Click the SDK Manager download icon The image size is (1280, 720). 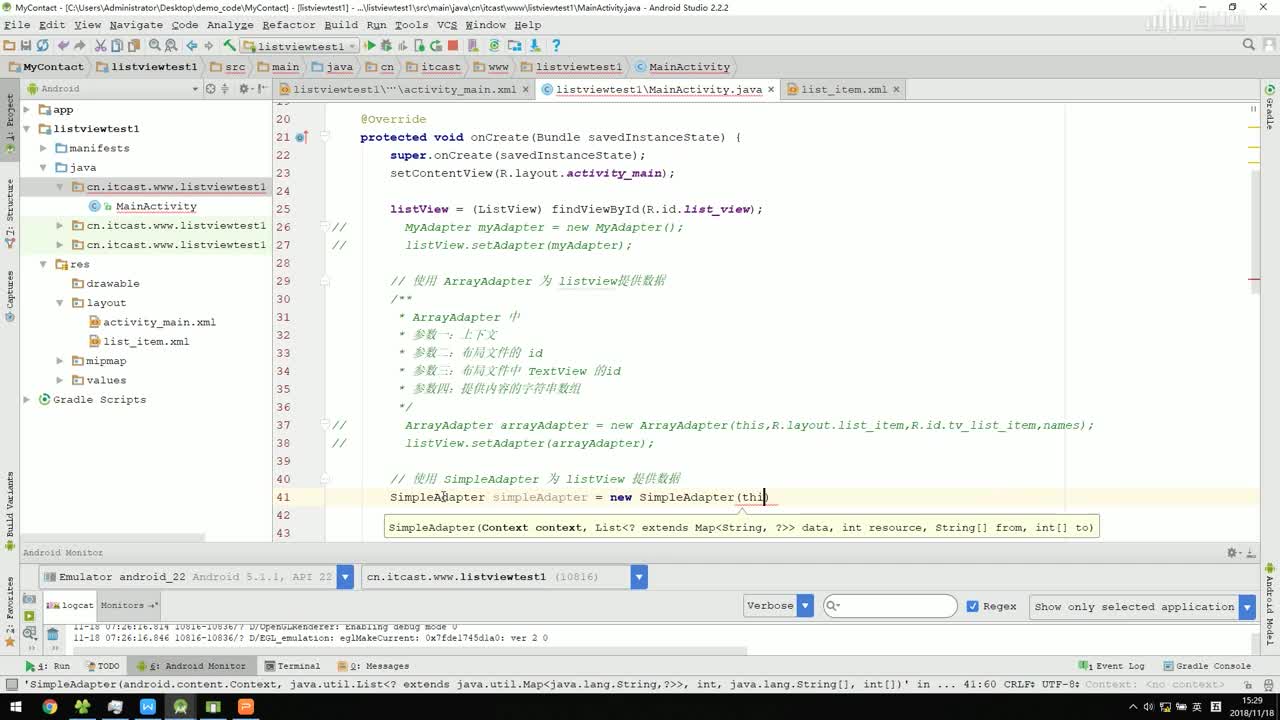coord(535,45)
